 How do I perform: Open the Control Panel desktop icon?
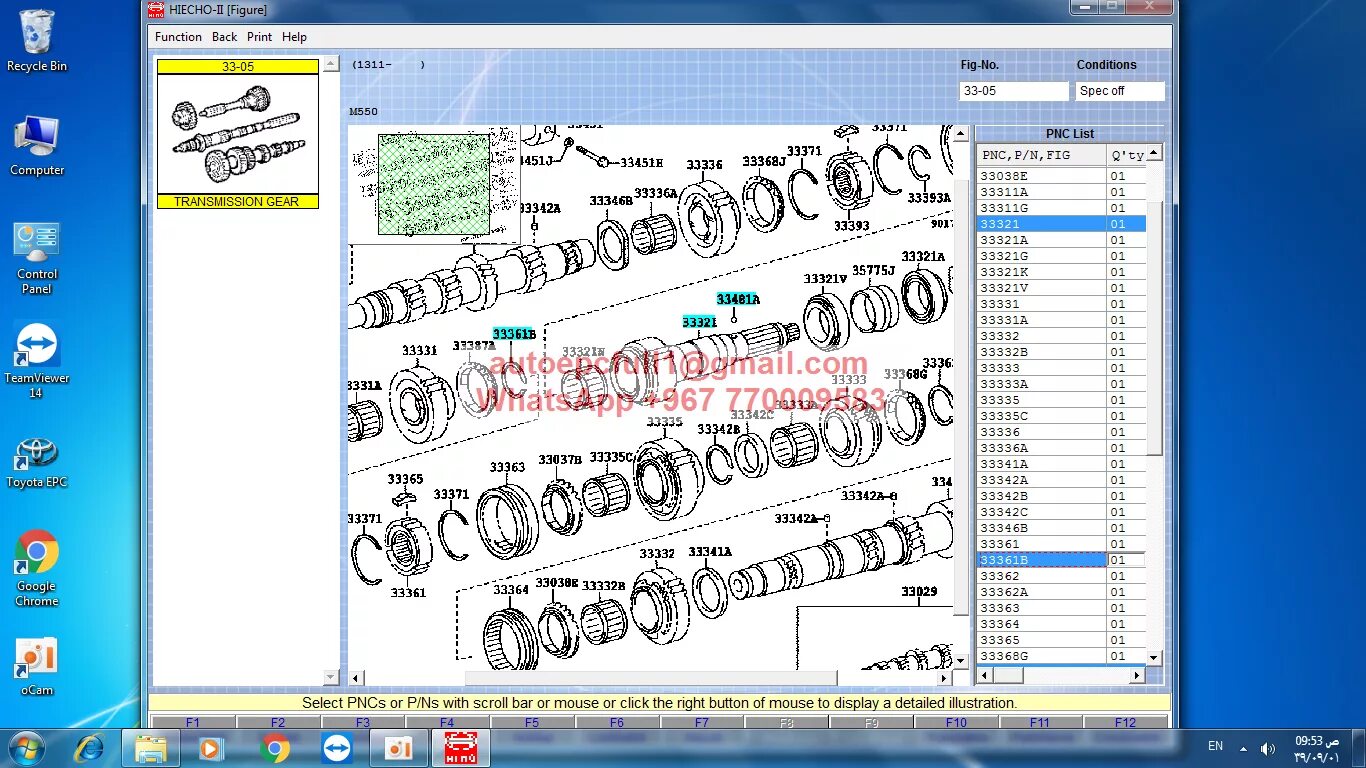tap(37, 258)
